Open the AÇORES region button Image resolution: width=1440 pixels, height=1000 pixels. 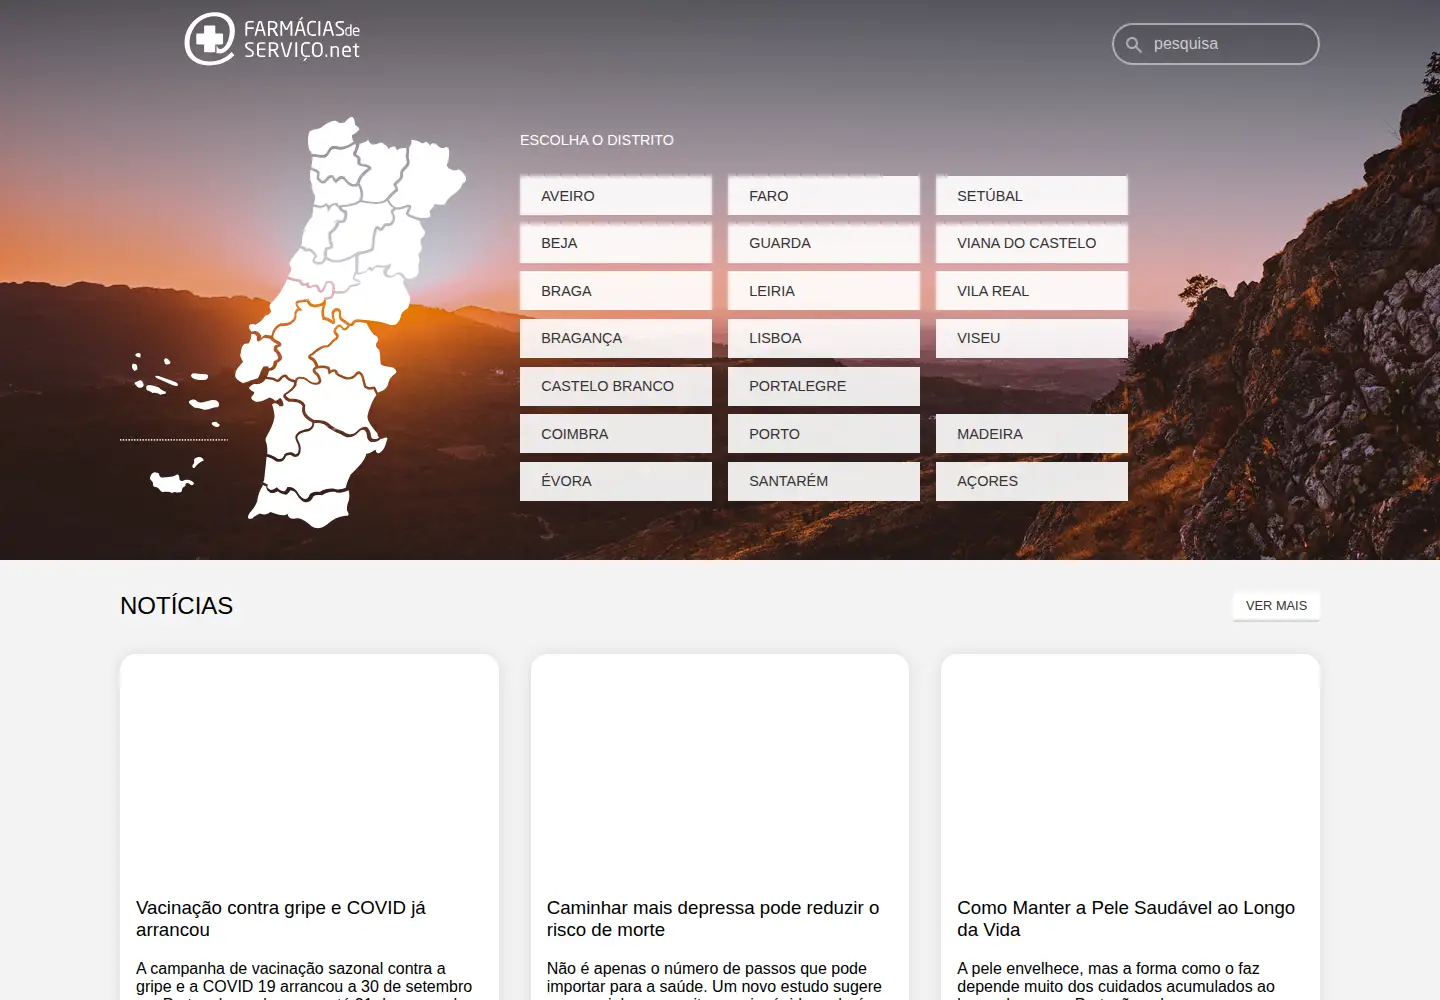[x=1032, y=481]
